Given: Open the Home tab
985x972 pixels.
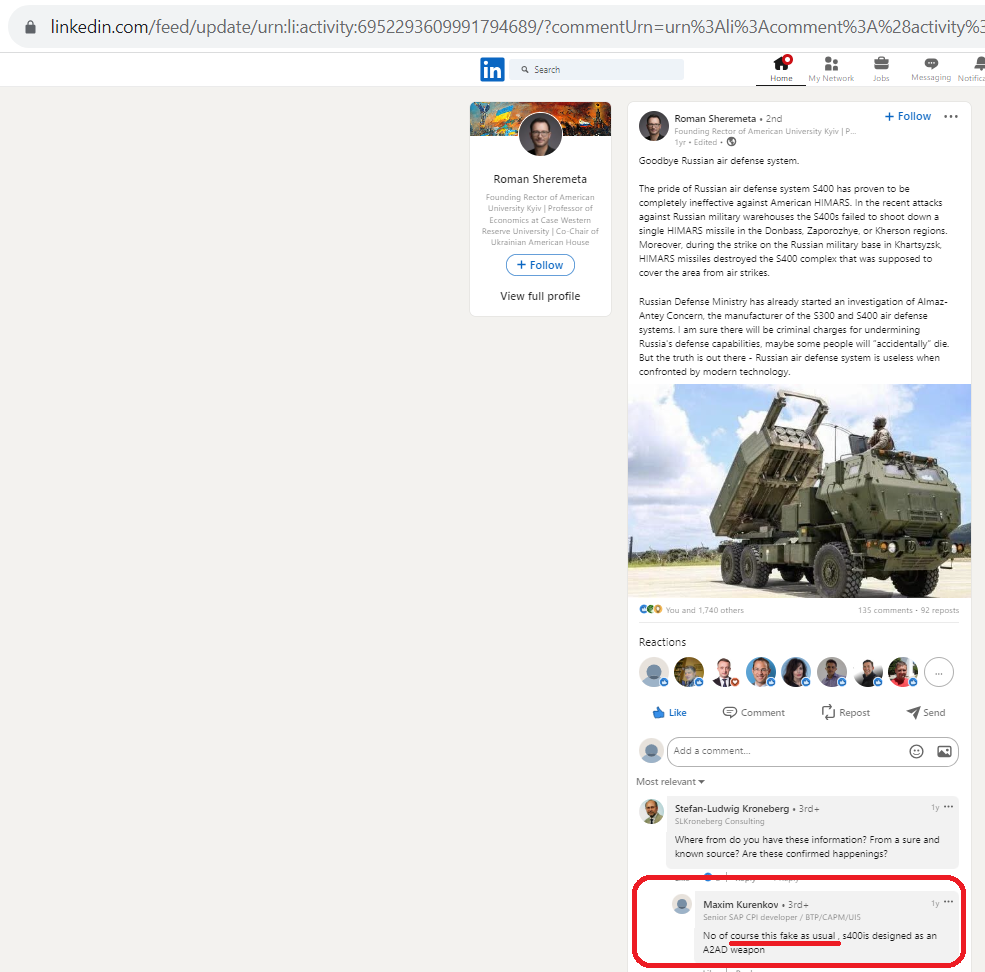Looking at the screenshot, I should (x=781, y=69).
